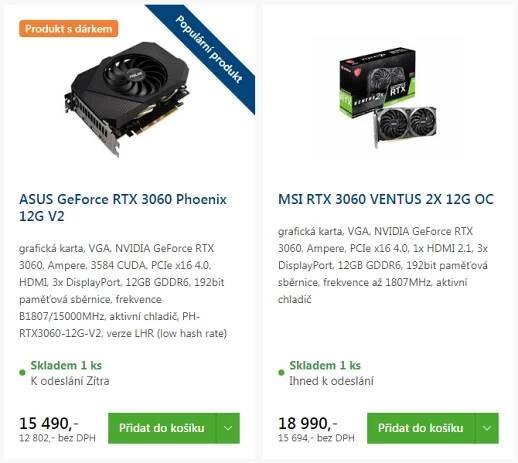
Task: Click the 15 490,- price of ASUS card
Action: click(49, 423)
